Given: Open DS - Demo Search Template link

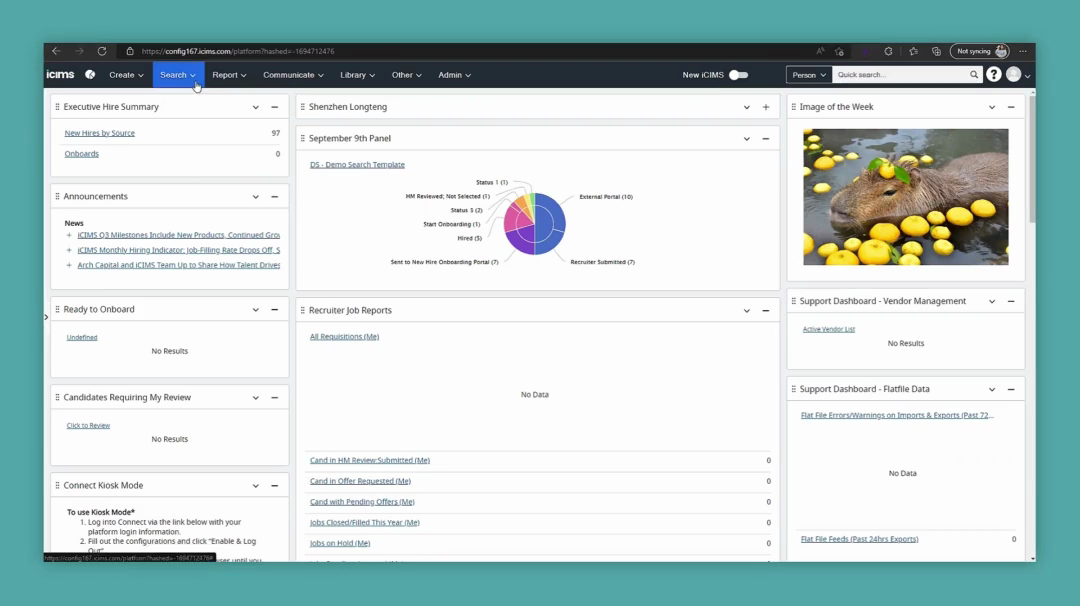Looking at the screenshot, I should [x=357, y=165].
